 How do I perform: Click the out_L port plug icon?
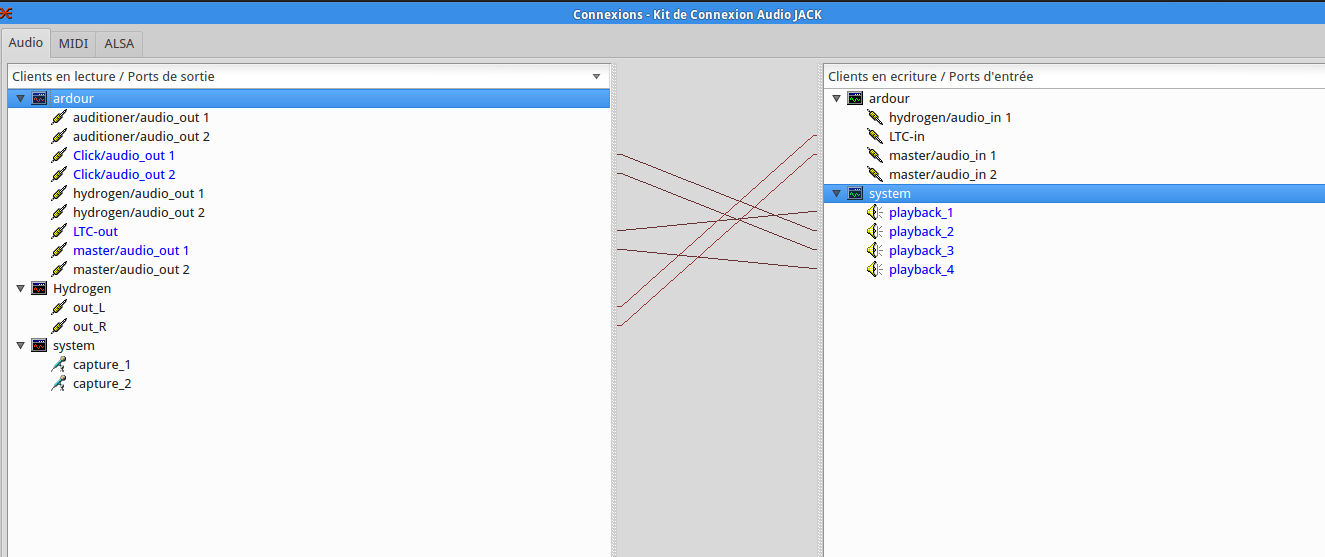pos(59,308)
